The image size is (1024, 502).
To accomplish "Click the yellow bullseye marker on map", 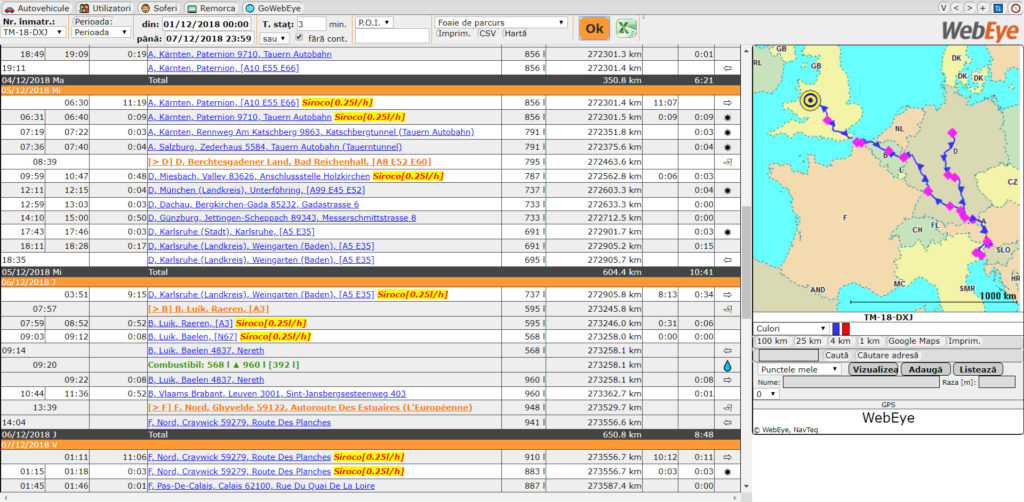I will pos(811,100).
